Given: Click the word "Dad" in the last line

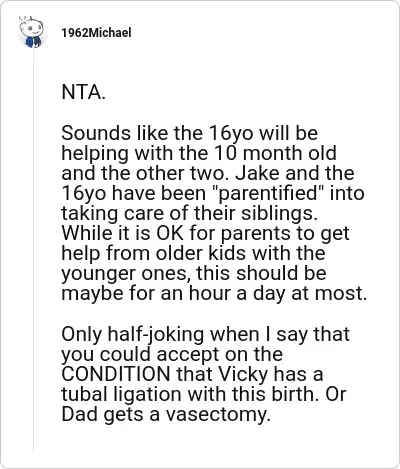Looking at the screenshot, I should point(80,415).
